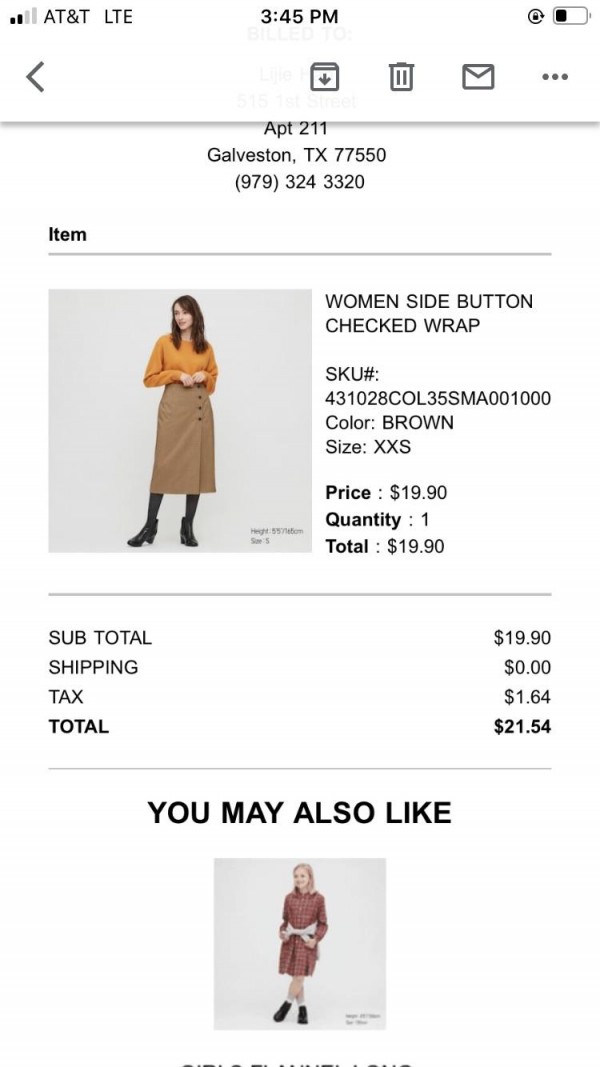Tap the bold TOTAL $21.54 amount
Viewport: 600px width, 1067px height.
point(522,726)
